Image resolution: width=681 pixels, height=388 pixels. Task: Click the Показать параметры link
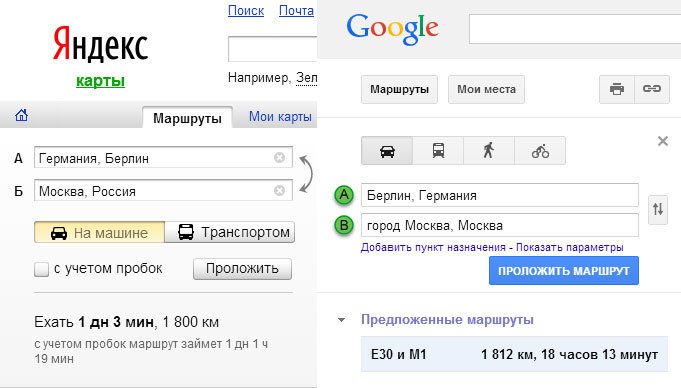click(x=569, y=248)
